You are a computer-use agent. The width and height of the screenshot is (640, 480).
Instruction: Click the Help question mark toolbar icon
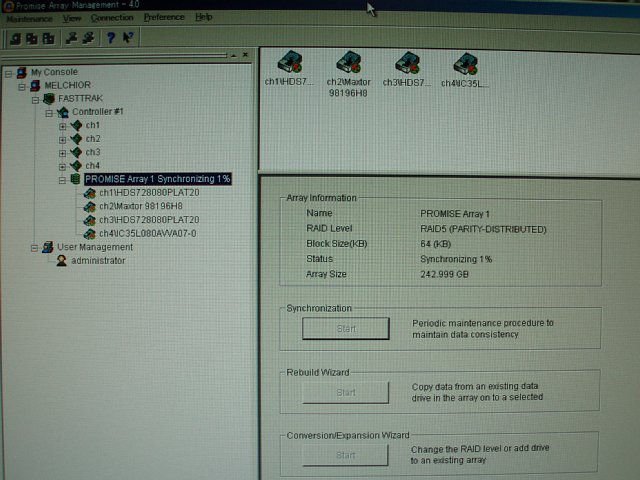point(111,38)
